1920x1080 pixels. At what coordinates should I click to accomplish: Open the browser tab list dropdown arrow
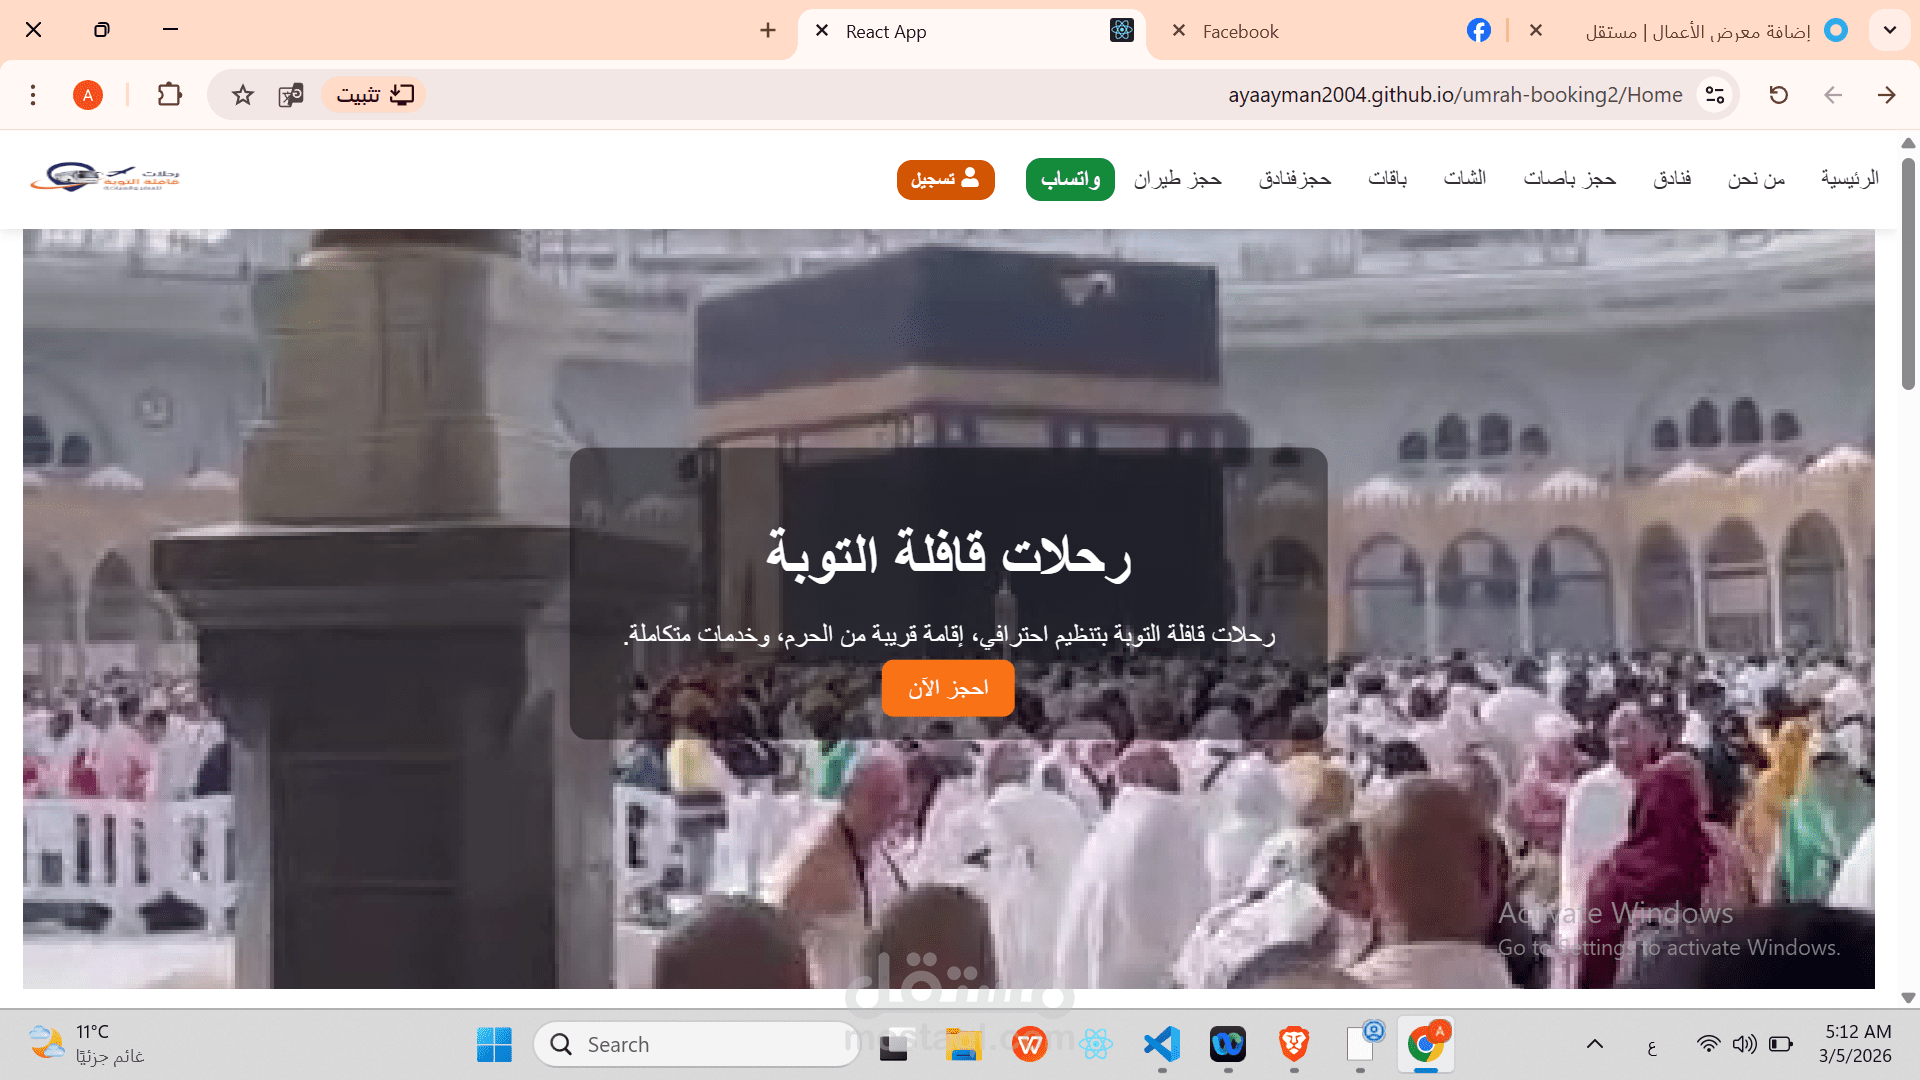1889,30
